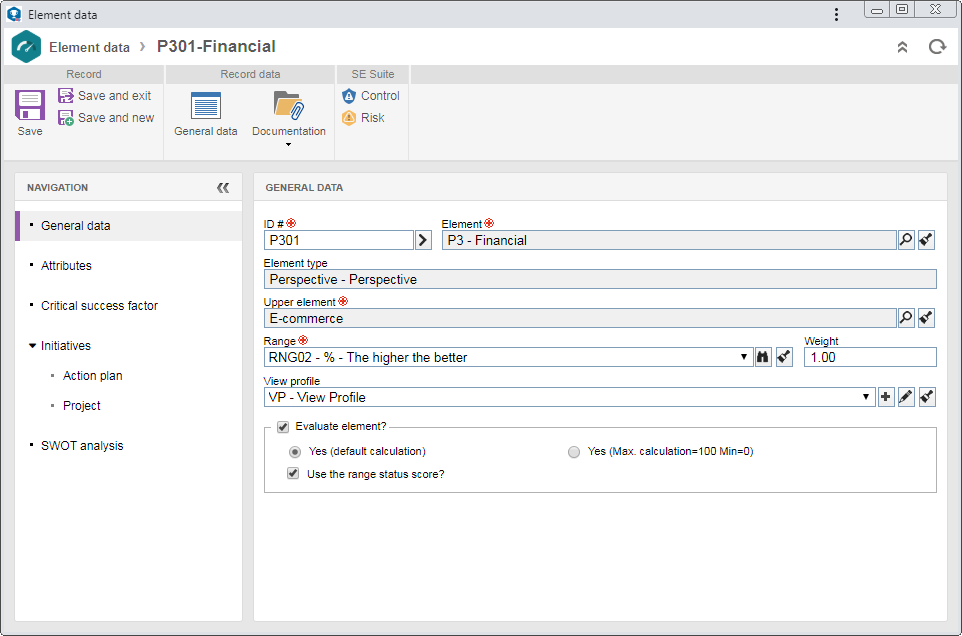Open Critical success factor section
This screenshot has height=636, width=962.
click(99, 305)
